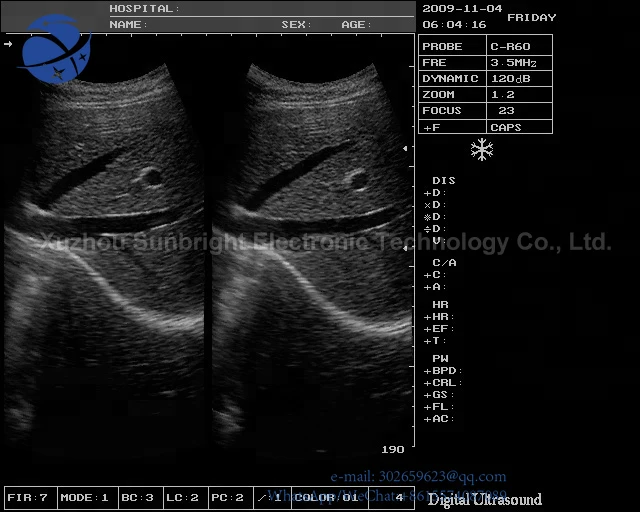640x512 pixels.
Task: Click the C/A measurement heading
Action: [x=444, y=263]
